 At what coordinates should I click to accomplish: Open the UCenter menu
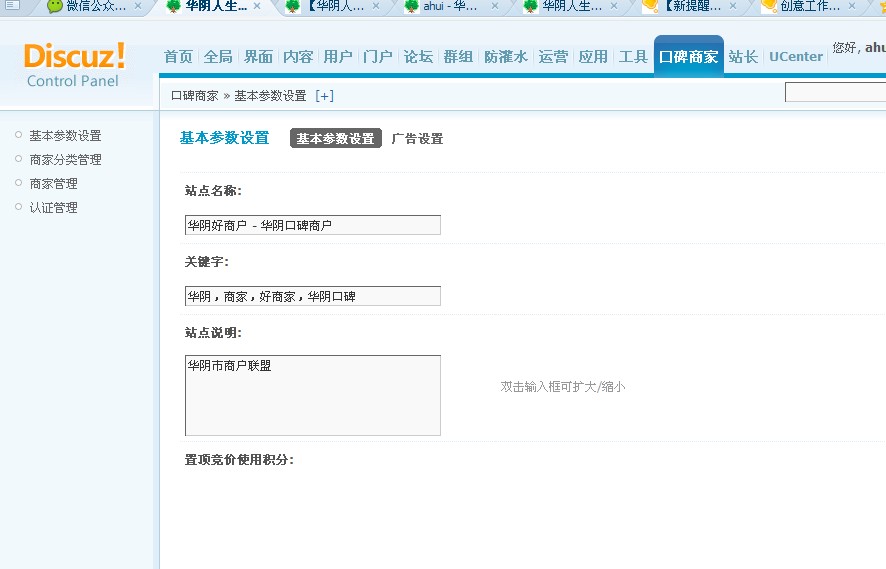(796, 57)
